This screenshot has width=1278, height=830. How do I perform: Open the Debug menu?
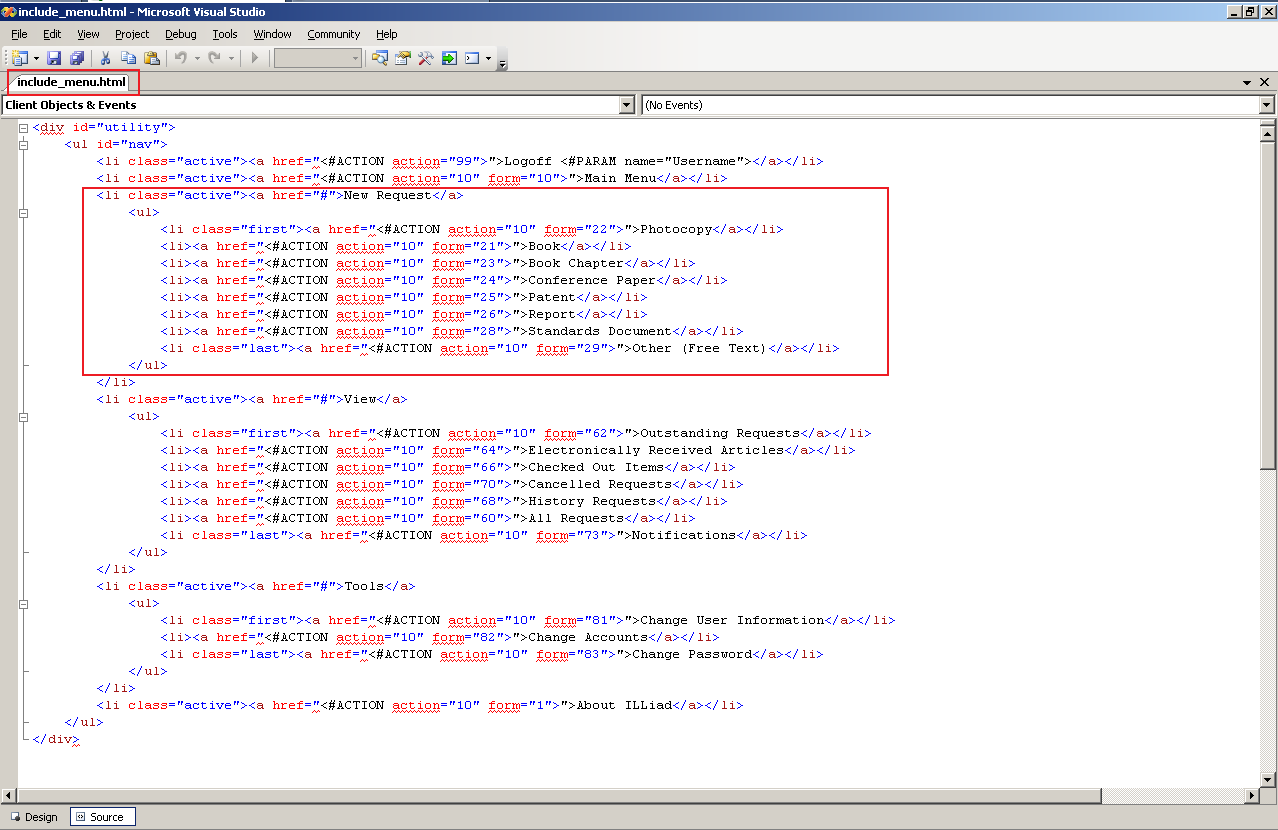coord(181,34)
